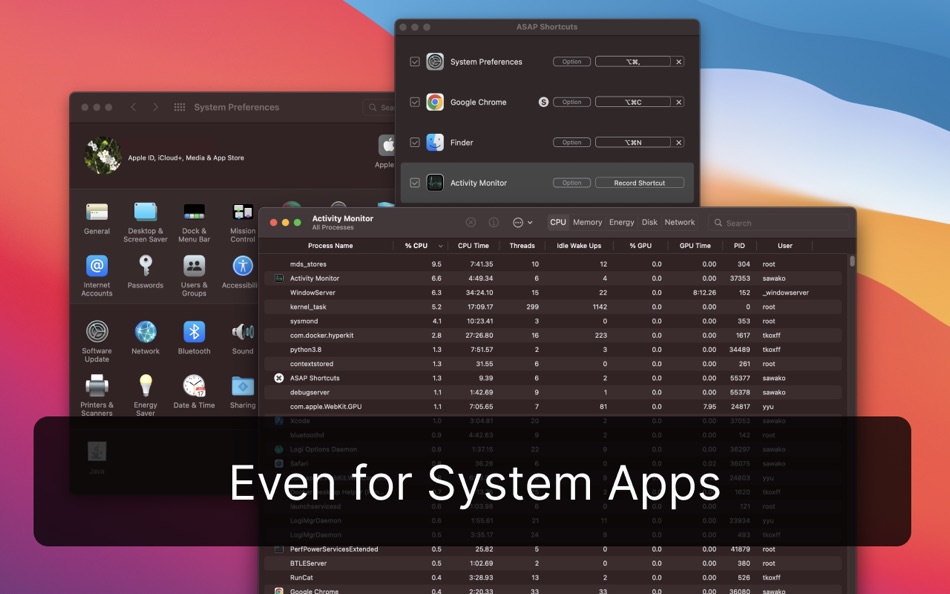Sort by PID column header
Image resolution: width=950 pixels, height=594 pixels.
(739, 245)
